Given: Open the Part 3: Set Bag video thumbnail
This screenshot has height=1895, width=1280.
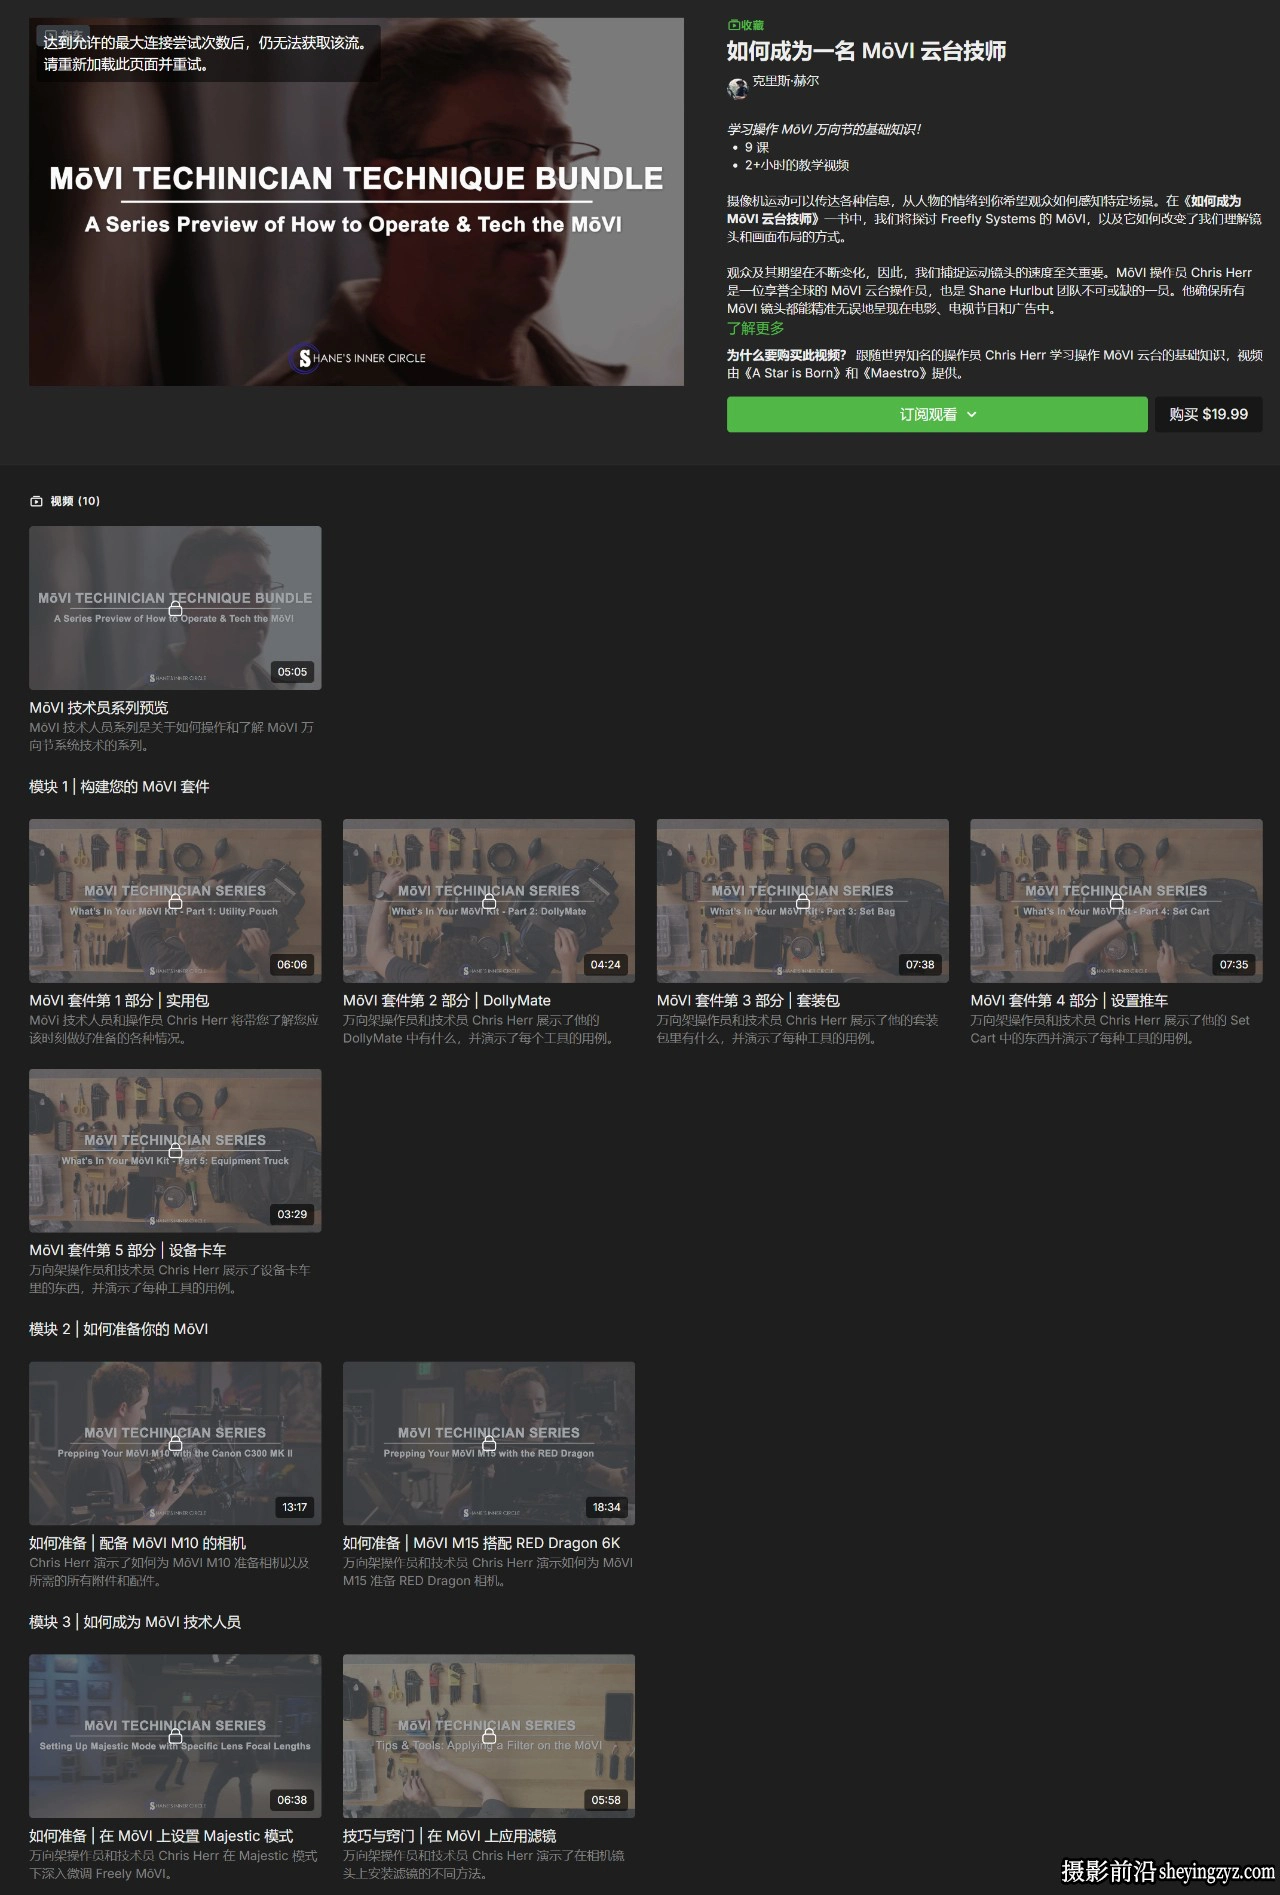Looking at the screenshot, I should [803, 901].
